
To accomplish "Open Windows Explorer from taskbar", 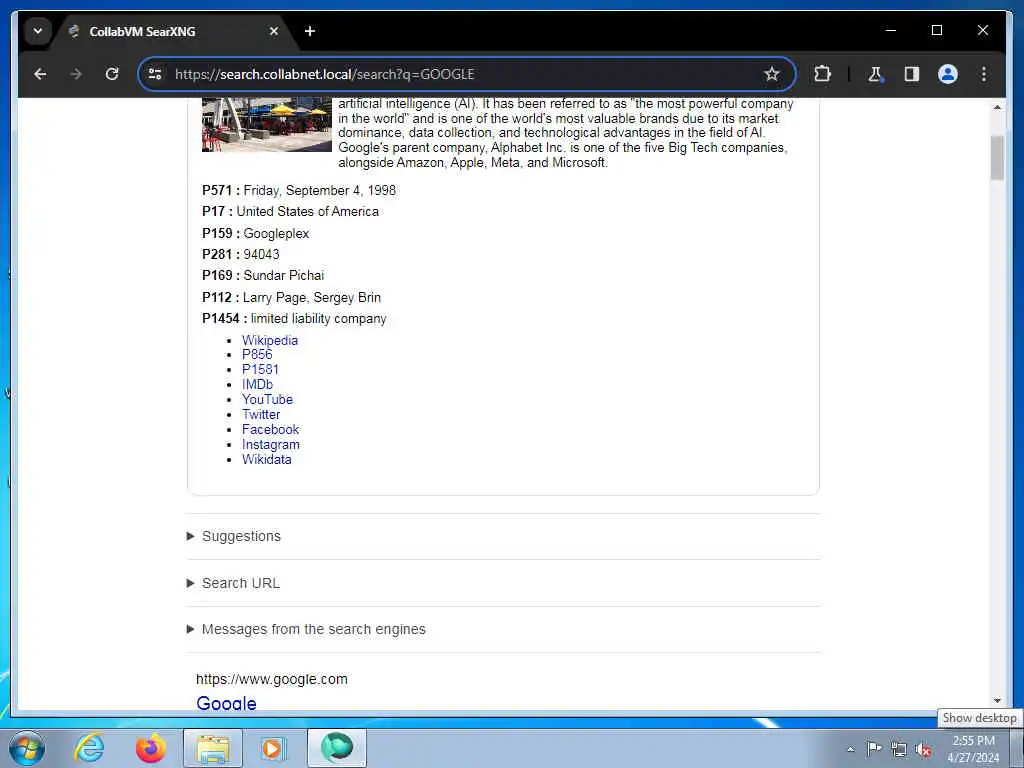I will tap(212, 748).
